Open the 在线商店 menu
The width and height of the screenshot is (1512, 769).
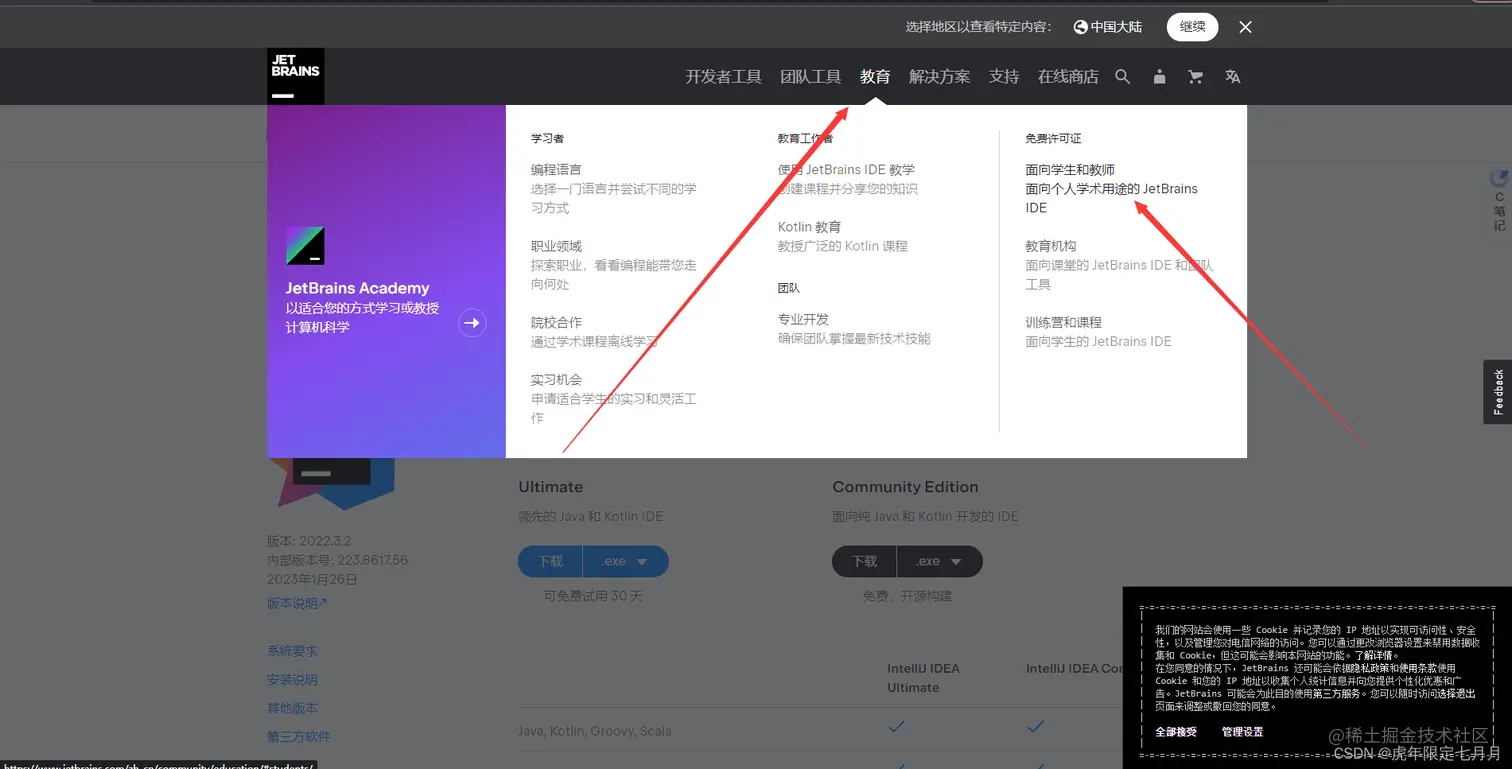(x=1068, y=77)
